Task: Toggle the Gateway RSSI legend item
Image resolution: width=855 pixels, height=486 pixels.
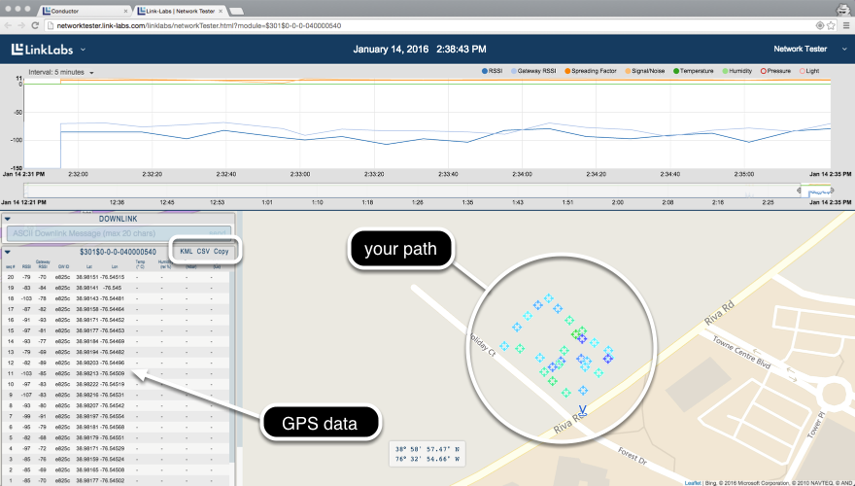Action: pos(537,72)
